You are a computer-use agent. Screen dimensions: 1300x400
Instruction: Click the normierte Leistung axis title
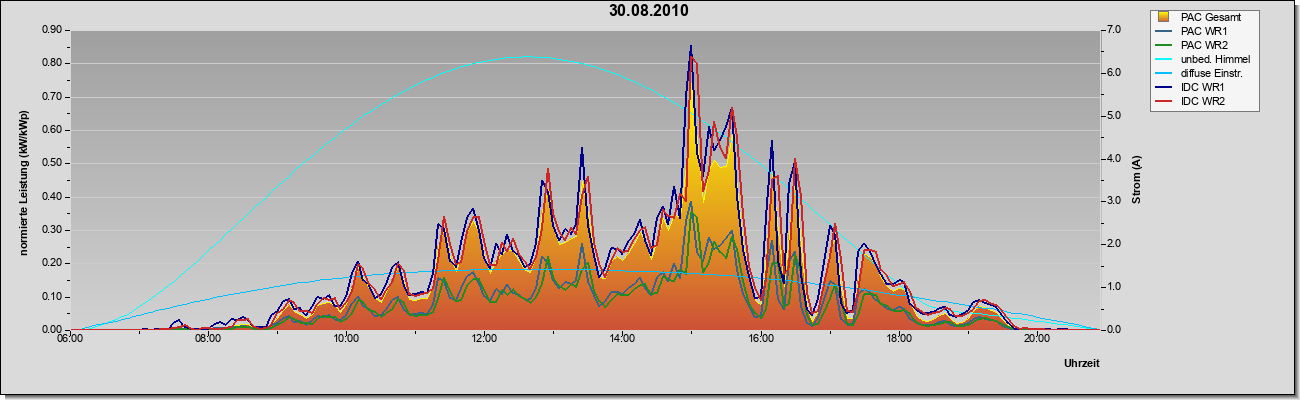23,180
